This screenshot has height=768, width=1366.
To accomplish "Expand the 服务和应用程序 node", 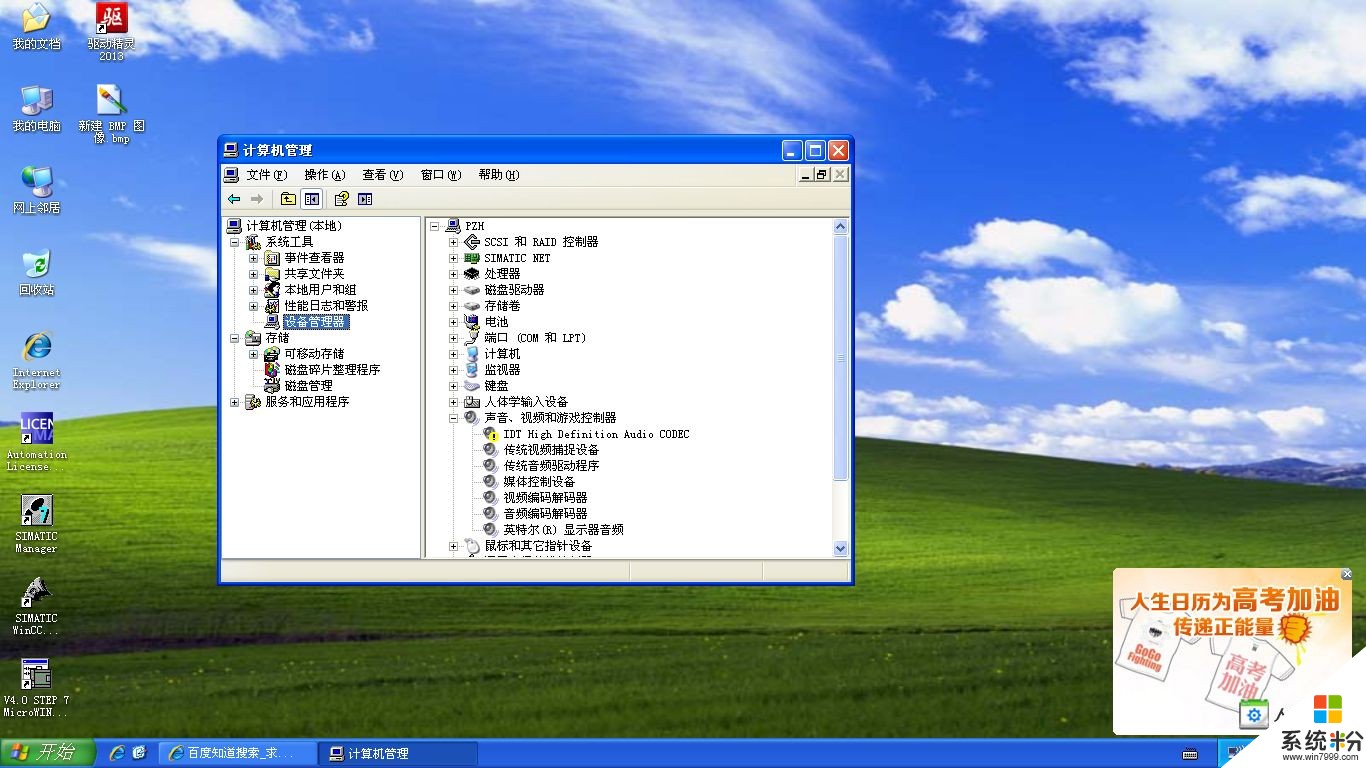I will 235,402.
